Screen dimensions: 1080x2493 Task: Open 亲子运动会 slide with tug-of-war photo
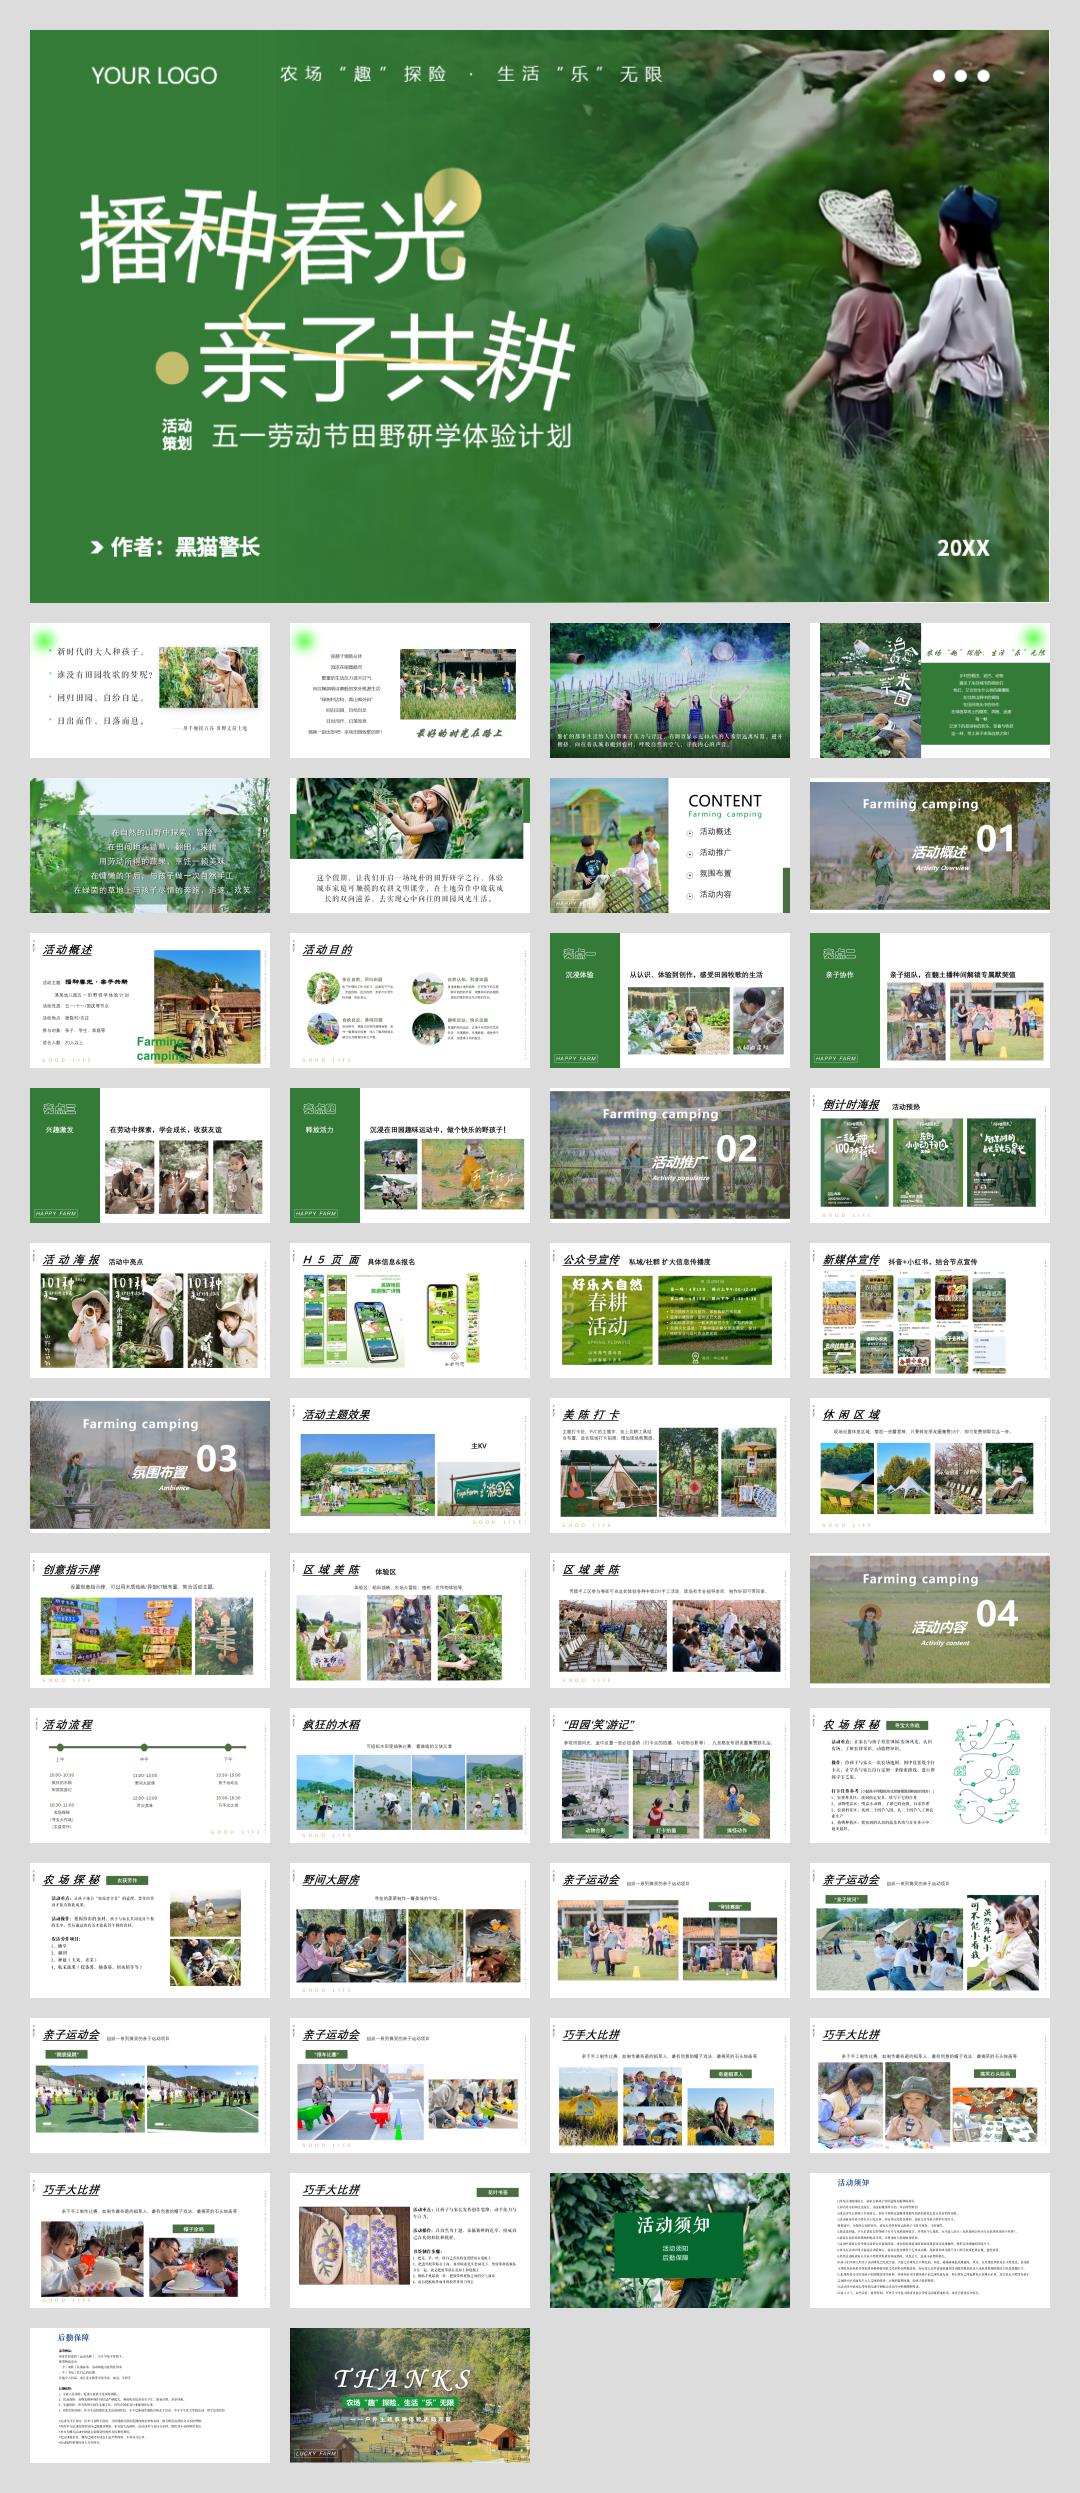click(x=930, y=1930)
